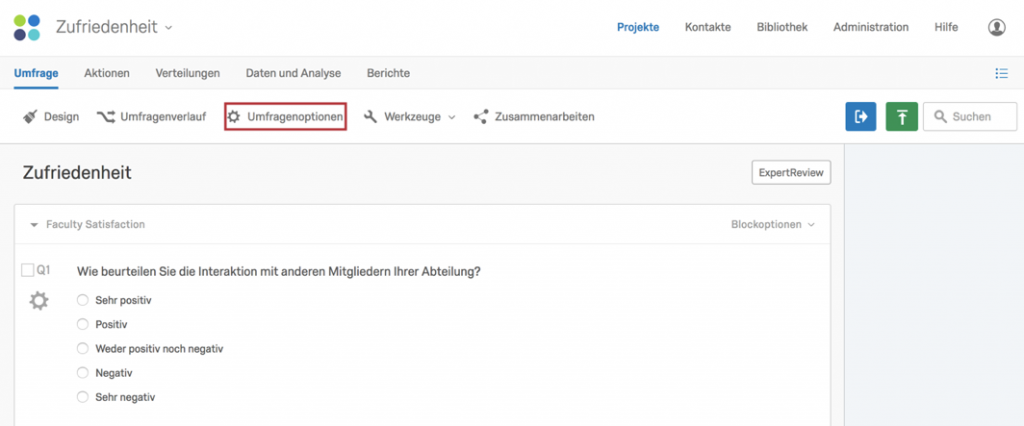This screenshot has width=1024, height=426.
Task: Click the wrench Werkzeuge icon
Action: (x=370, y=117)
